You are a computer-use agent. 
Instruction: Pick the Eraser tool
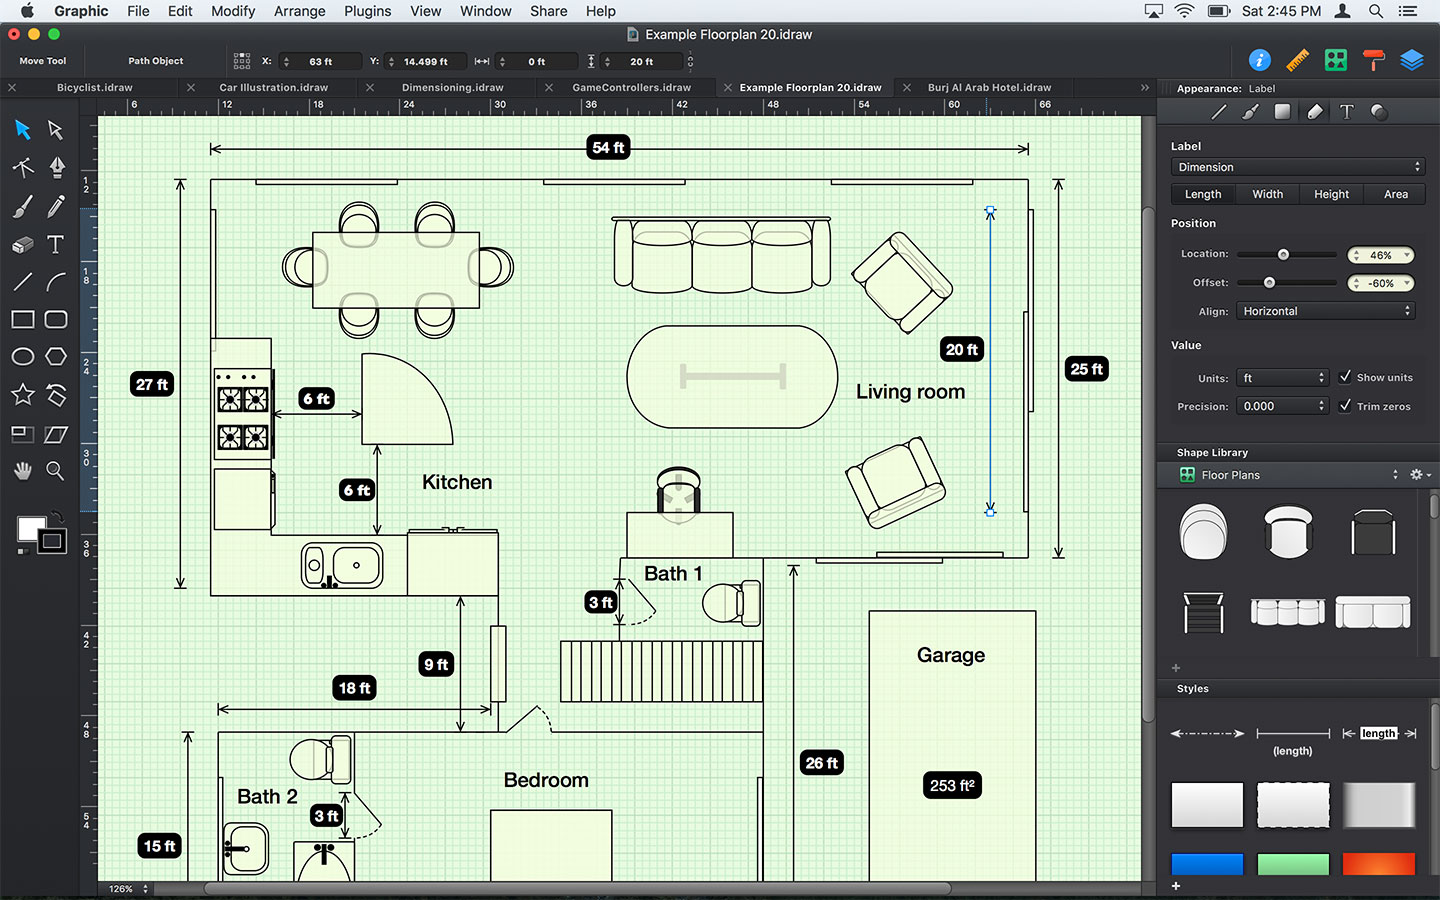coord(22,244)
